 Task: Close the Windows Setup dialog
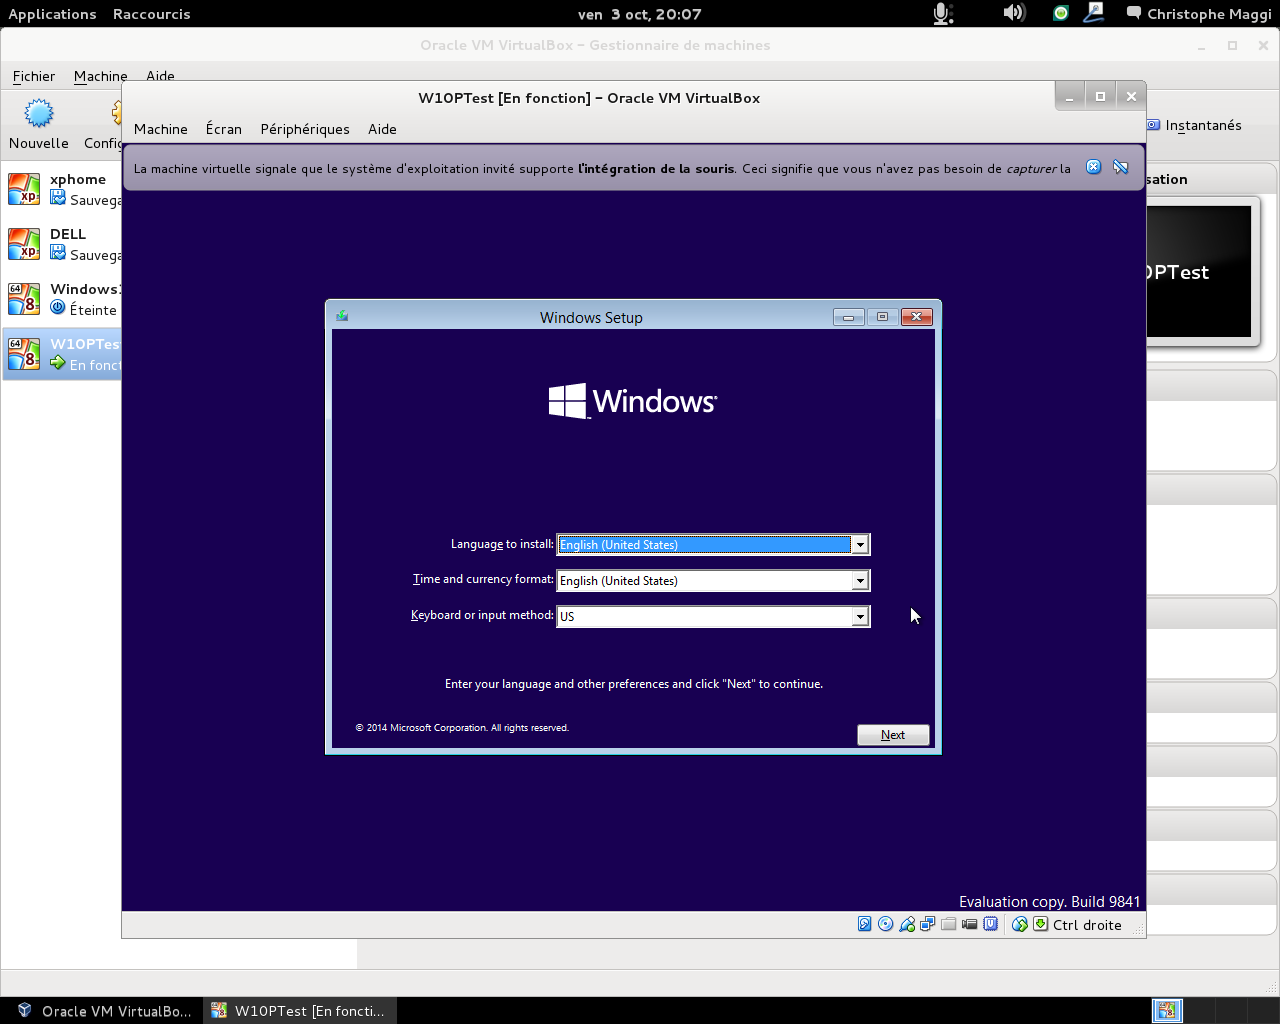pos(917,317)
